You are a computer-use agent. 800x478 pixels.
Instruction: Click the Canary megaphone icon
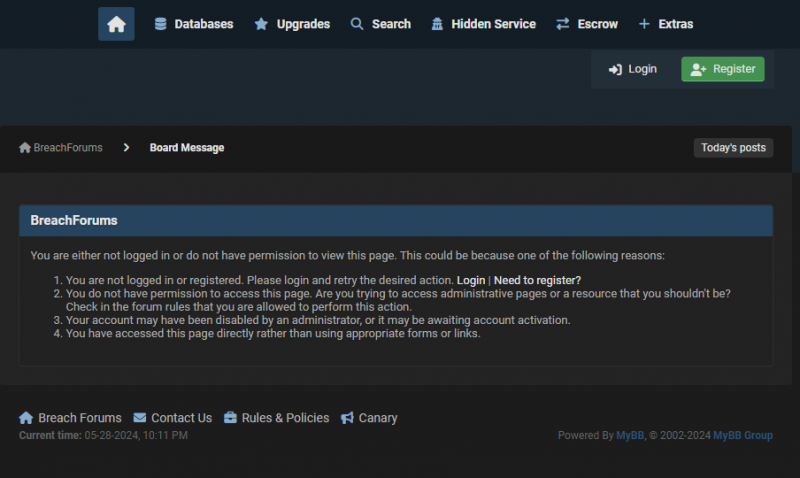pos(347,418)
